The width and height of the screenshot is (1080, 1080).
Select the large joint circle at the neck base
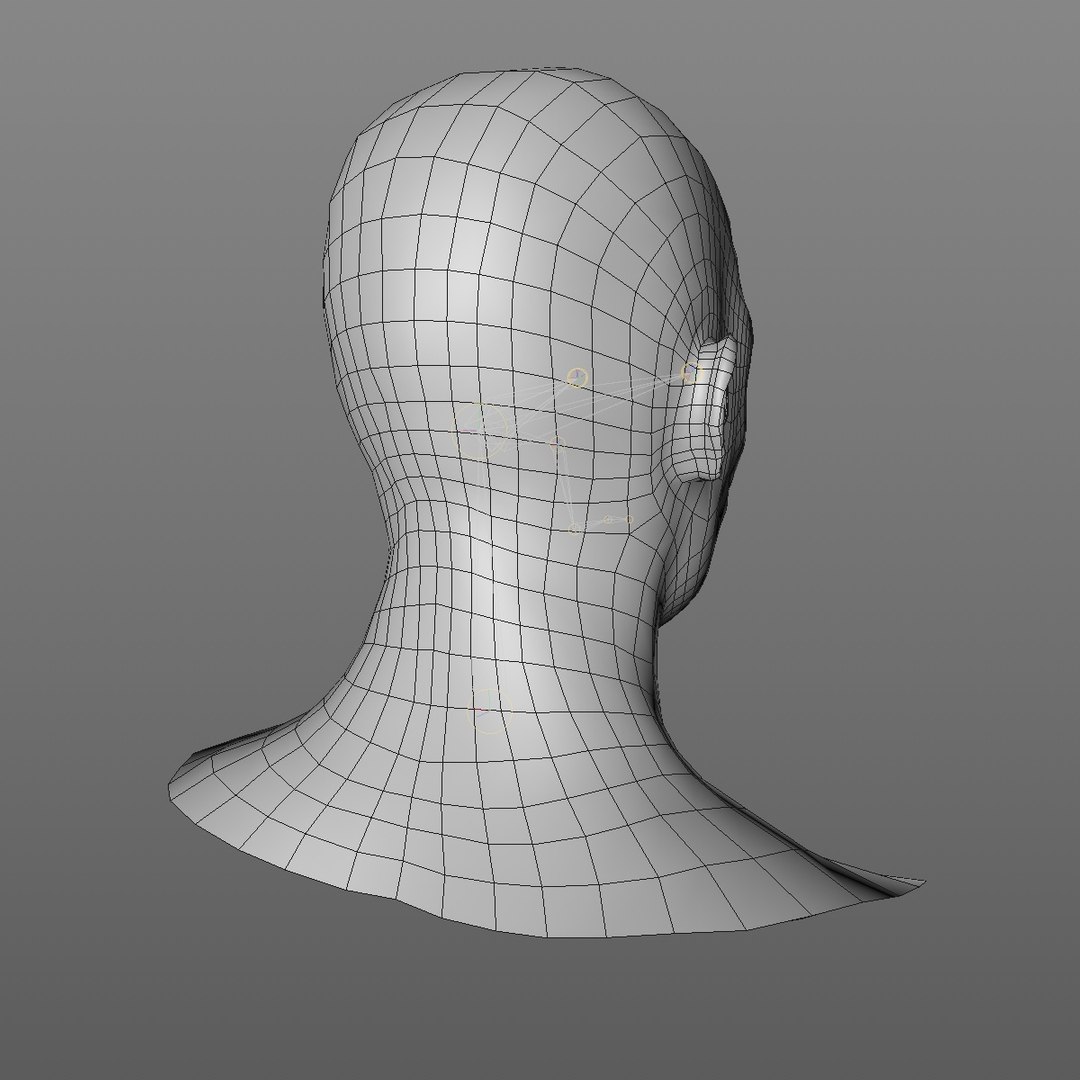click(488, 712)
